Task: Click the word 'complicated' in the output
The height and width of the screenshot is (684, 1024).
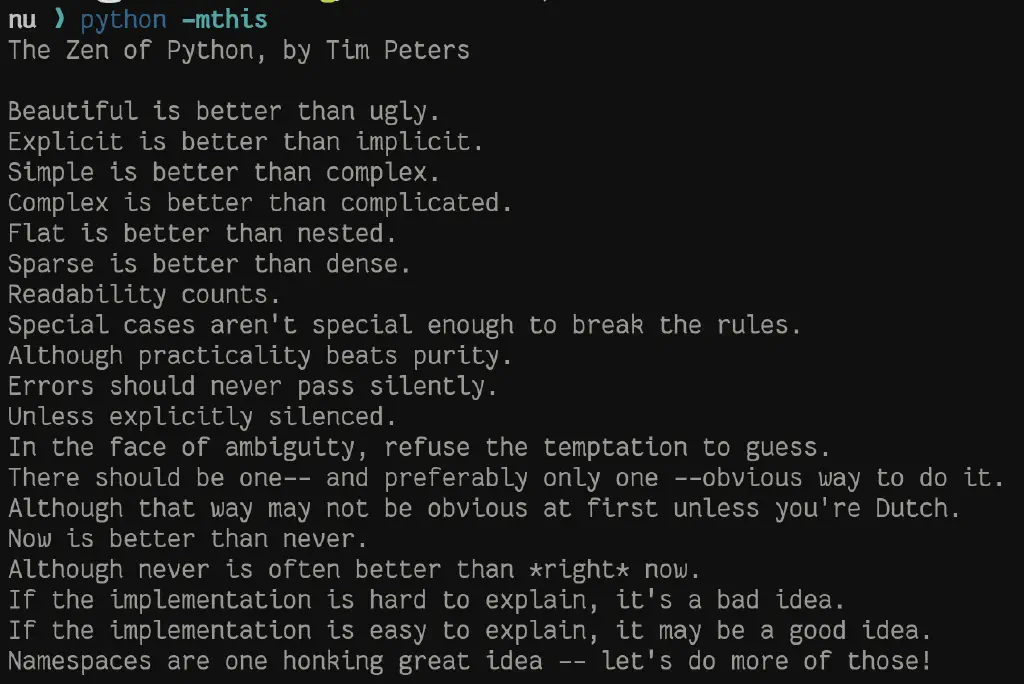Action: click(x=419, y=203)
